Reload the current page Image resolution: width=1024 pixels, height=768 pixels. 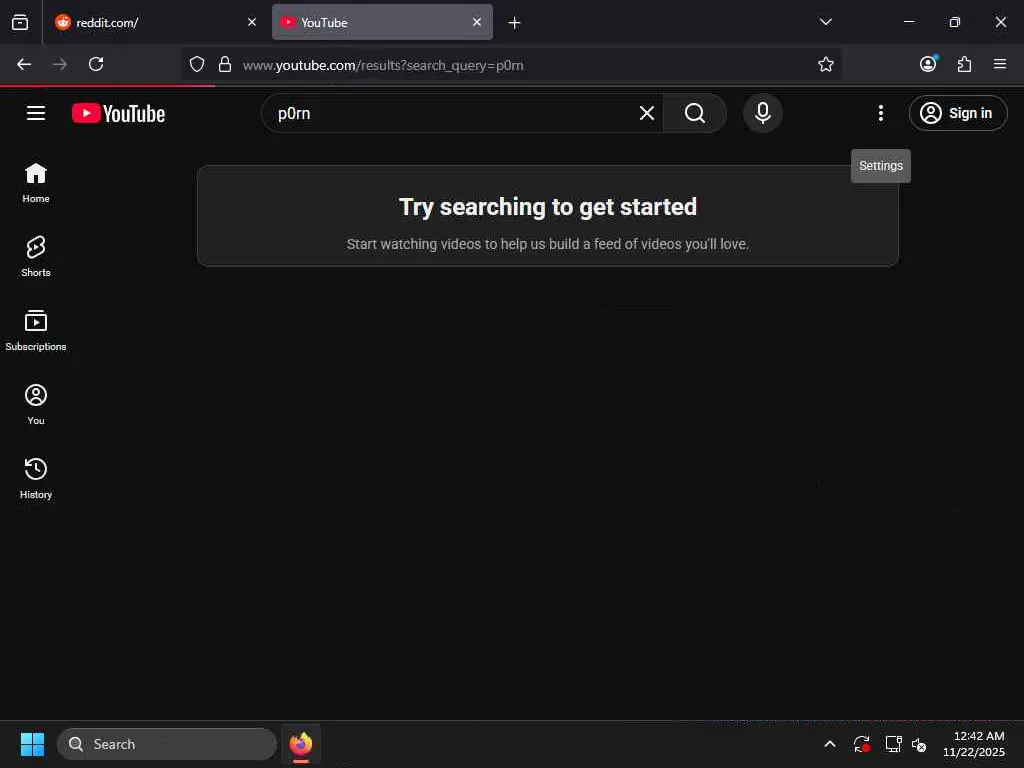96,64
